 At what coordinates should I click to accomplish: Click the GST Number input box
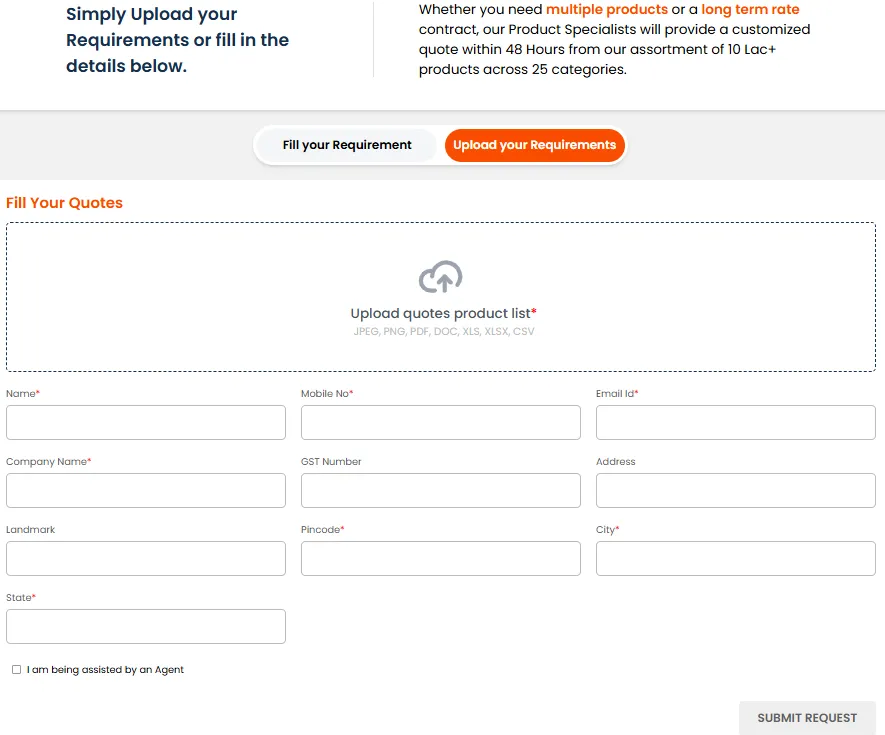440,491
